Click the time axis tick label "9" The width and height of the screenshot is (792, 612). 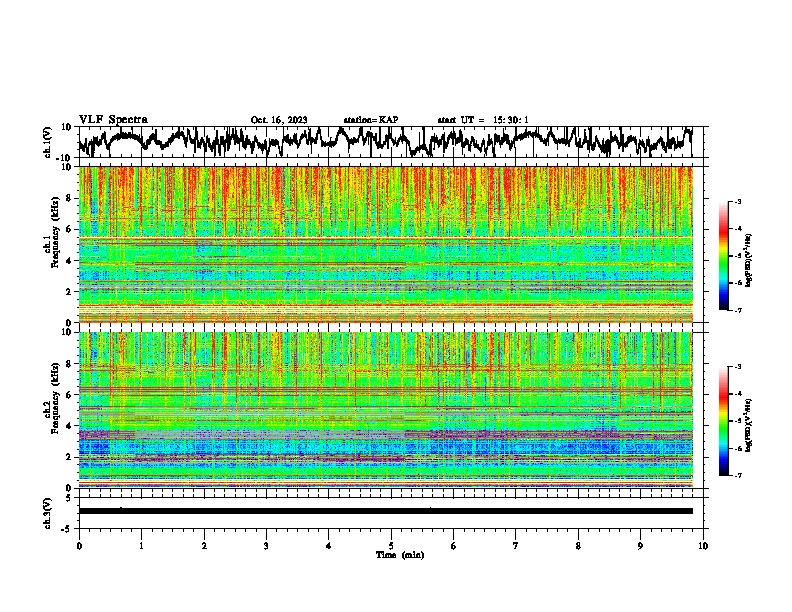click(x=640, y=546)
